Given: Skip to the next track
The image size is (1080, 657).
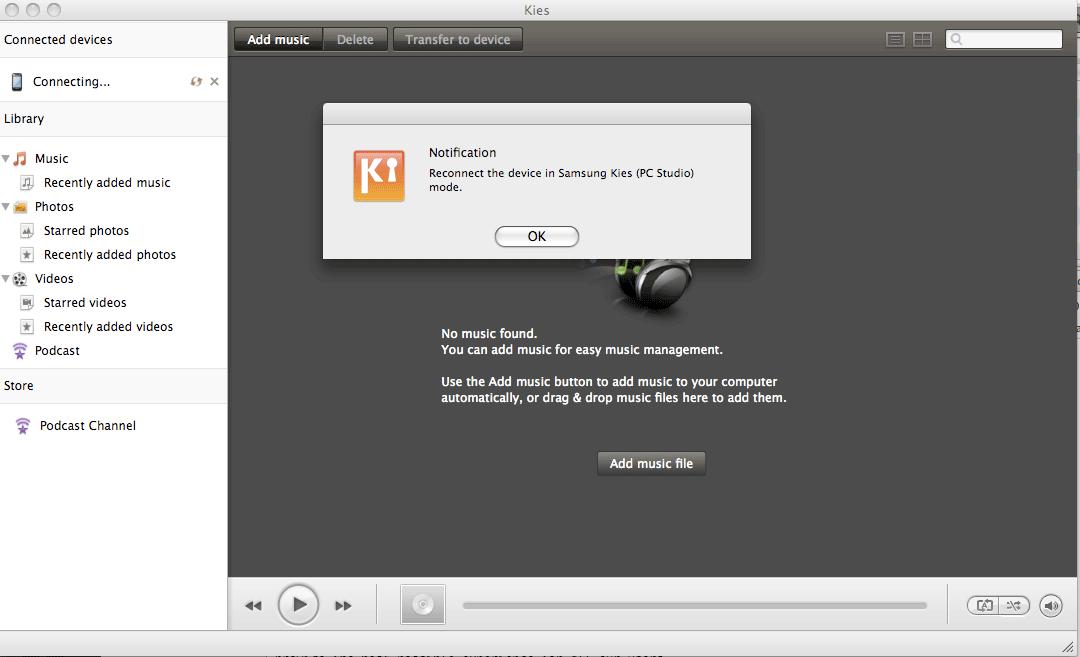Looking at the screenshot, I should point(343,605).
